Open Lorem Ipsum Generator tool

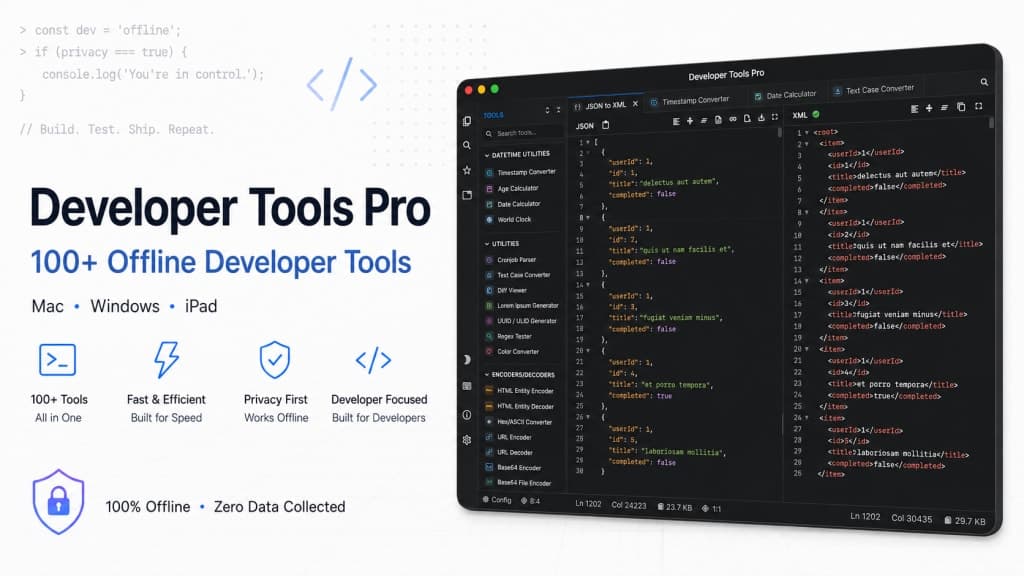522,305
